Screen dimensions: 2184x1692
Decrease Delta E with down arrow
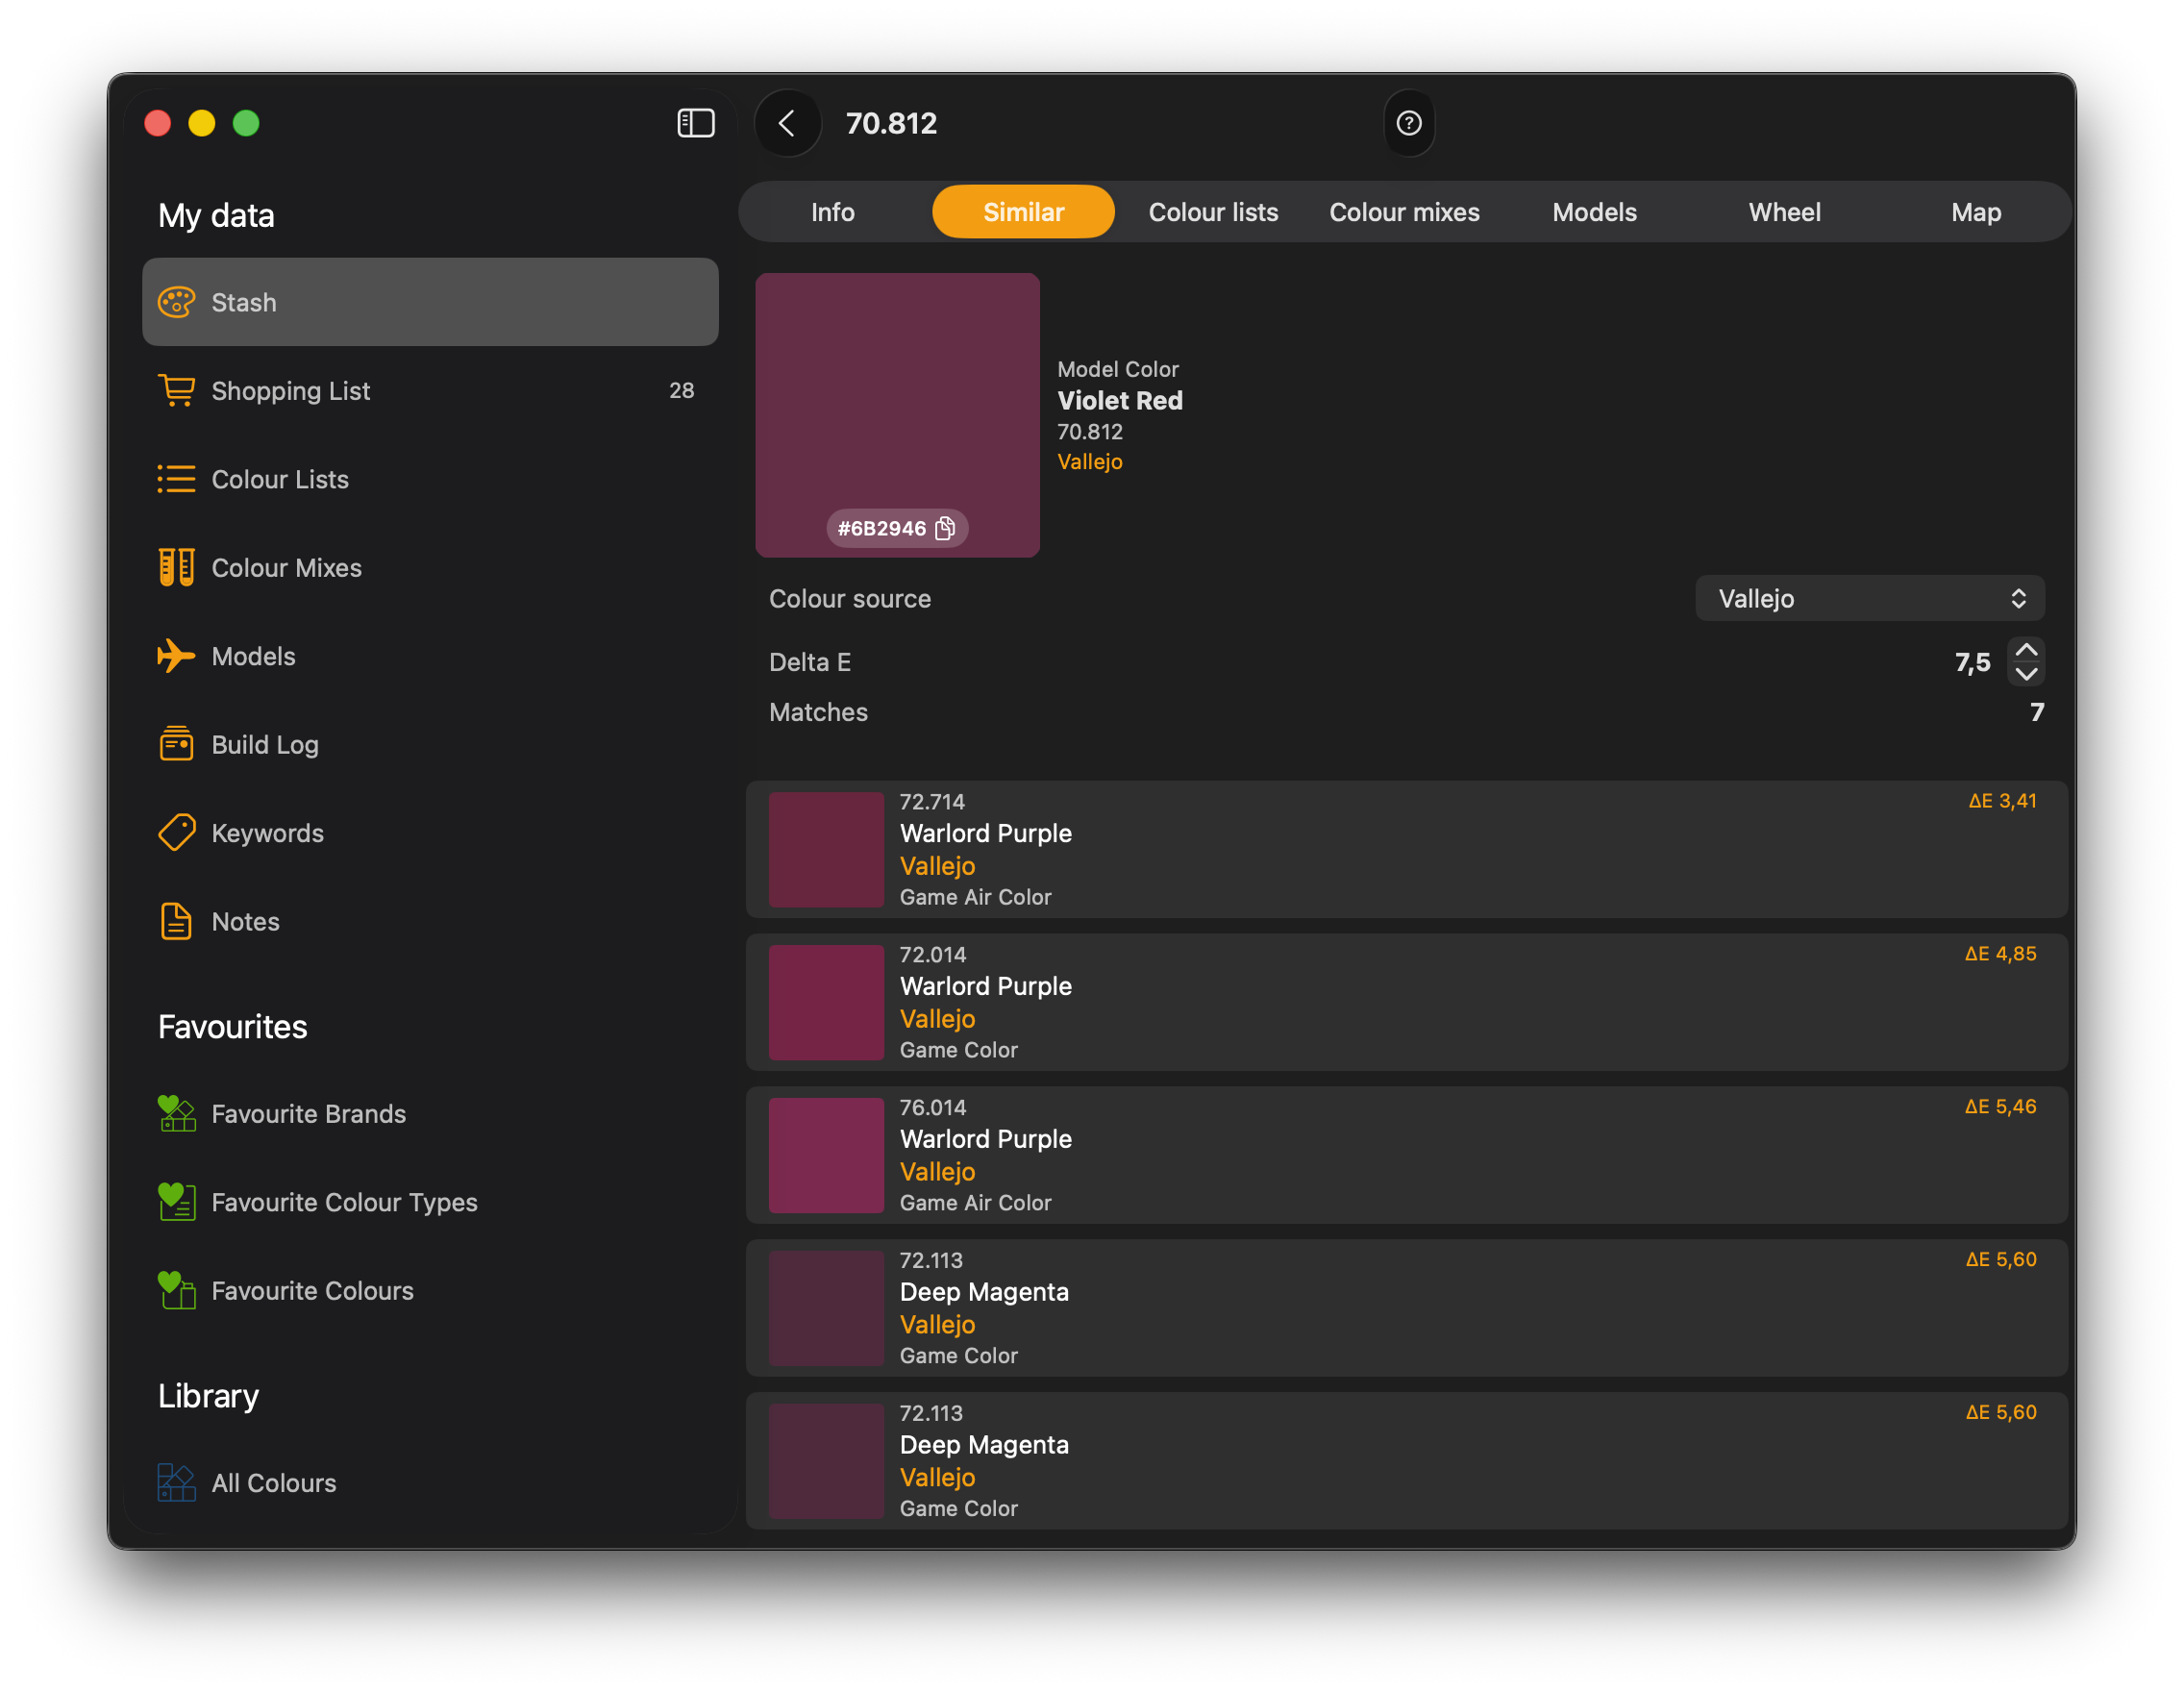[x=2025, y=674]
